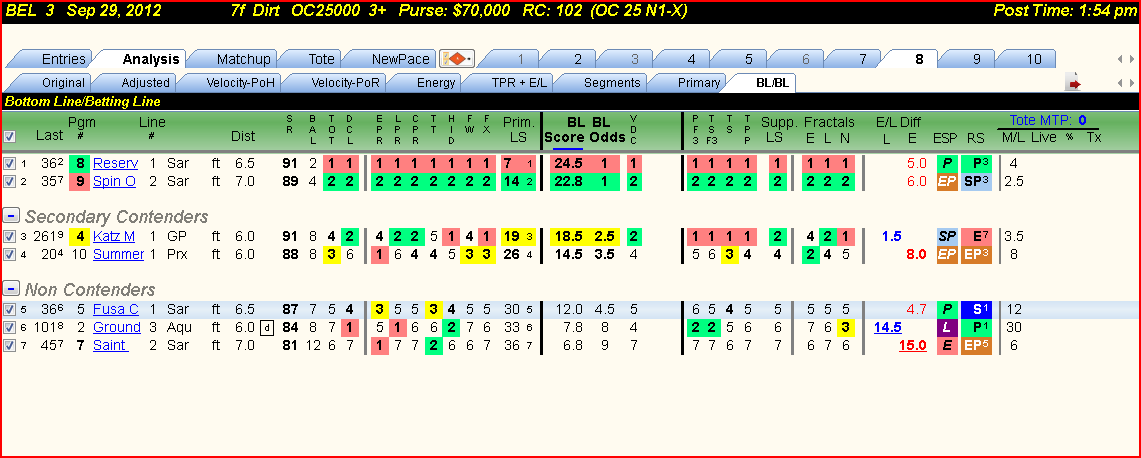The image size is (1141, 458).
Task: Go to race 10 tab
Action: 1034,59
